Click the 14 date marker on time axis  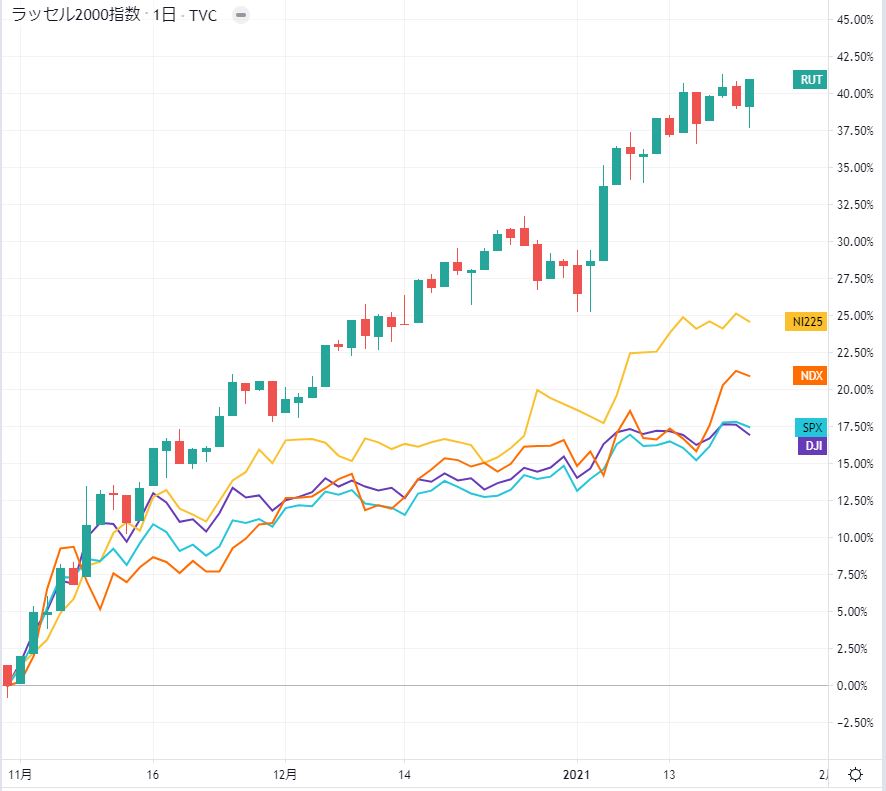coord(404,775)
